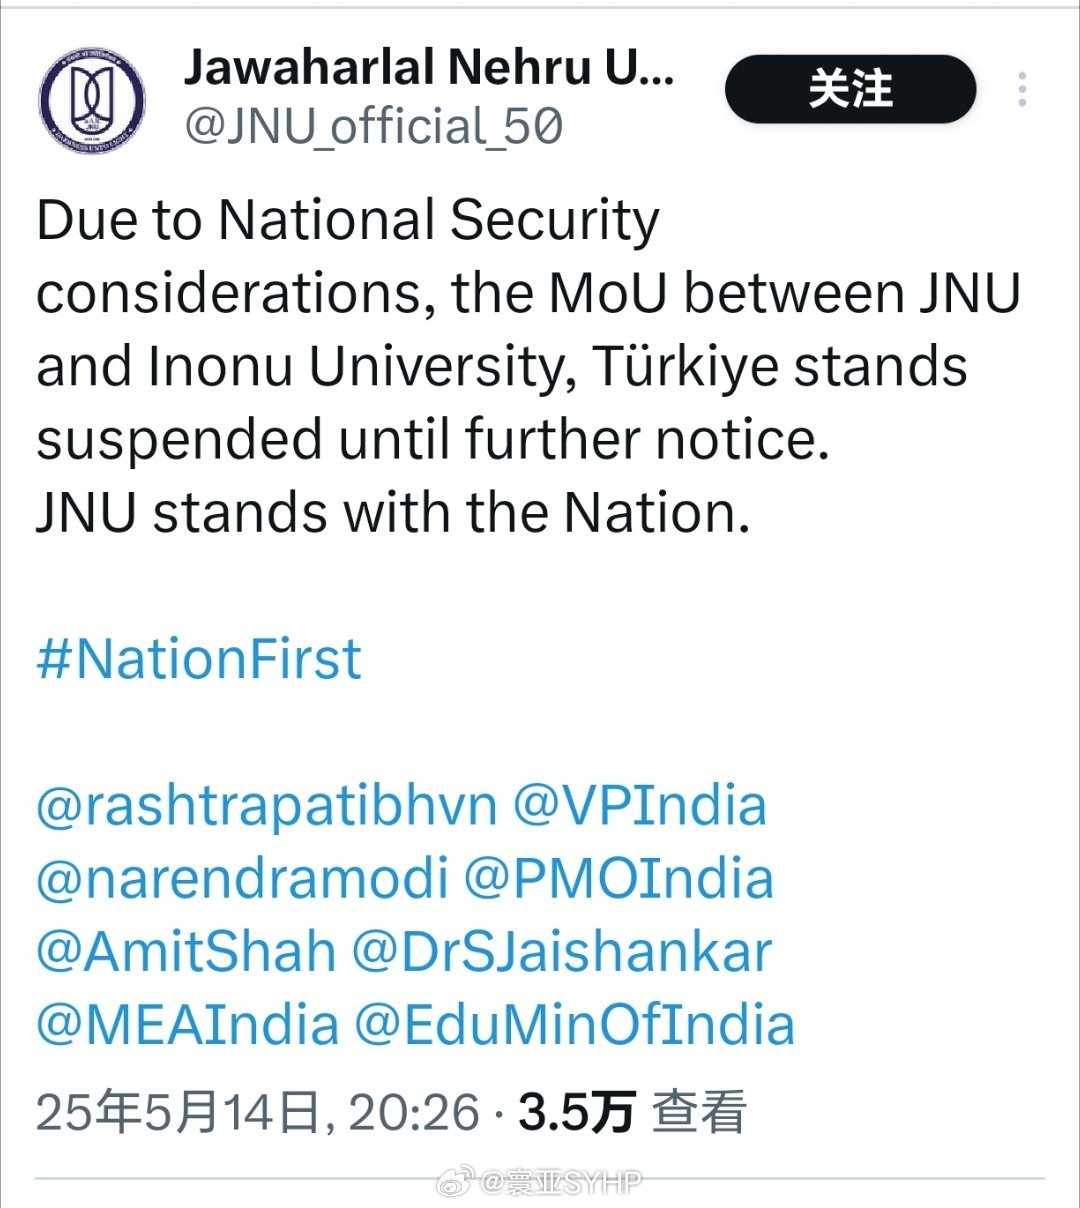Open the @AmitShah mention

coord(186,952)
